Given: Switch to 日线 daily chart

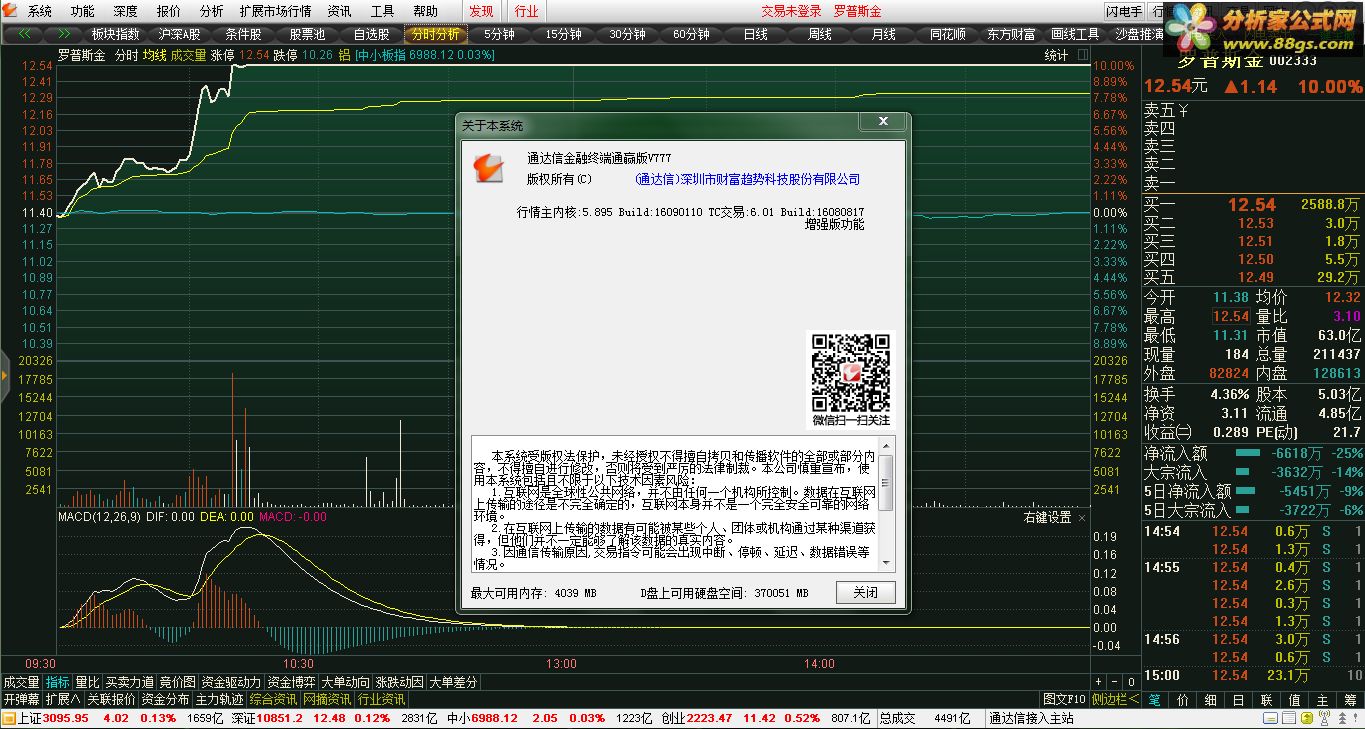Looking at the screenshot, I should pos(756,34).
